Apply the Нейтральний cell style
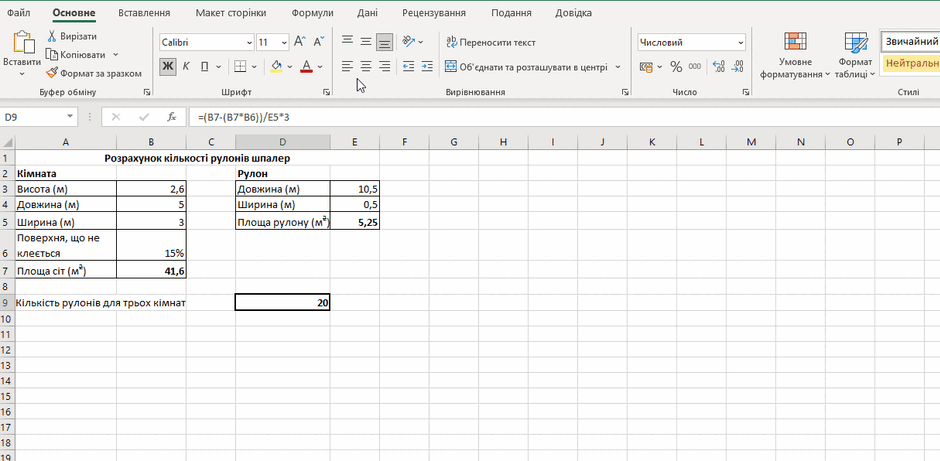This screenshot has height=461, width=940. point(911,62)
